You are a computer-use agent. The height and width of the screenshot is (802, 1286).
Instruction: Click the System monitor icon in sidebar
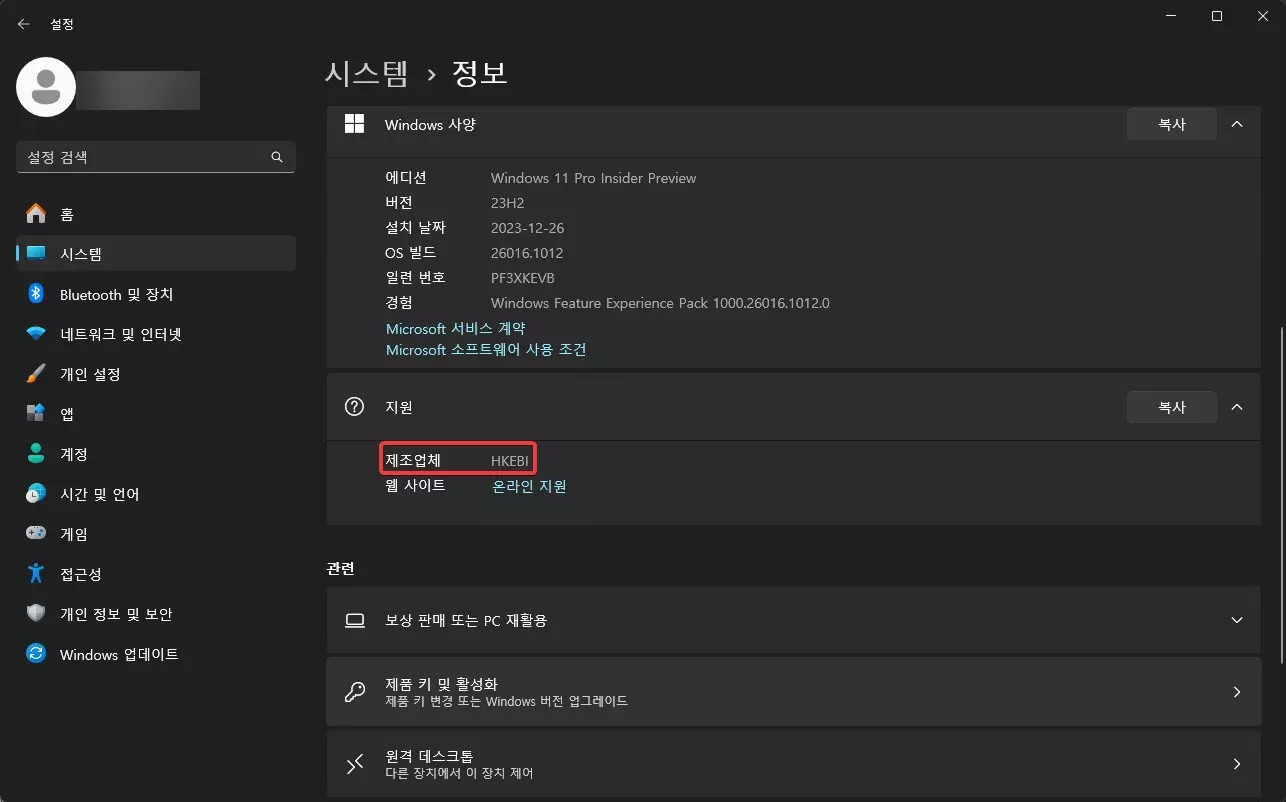click(36, 254)
